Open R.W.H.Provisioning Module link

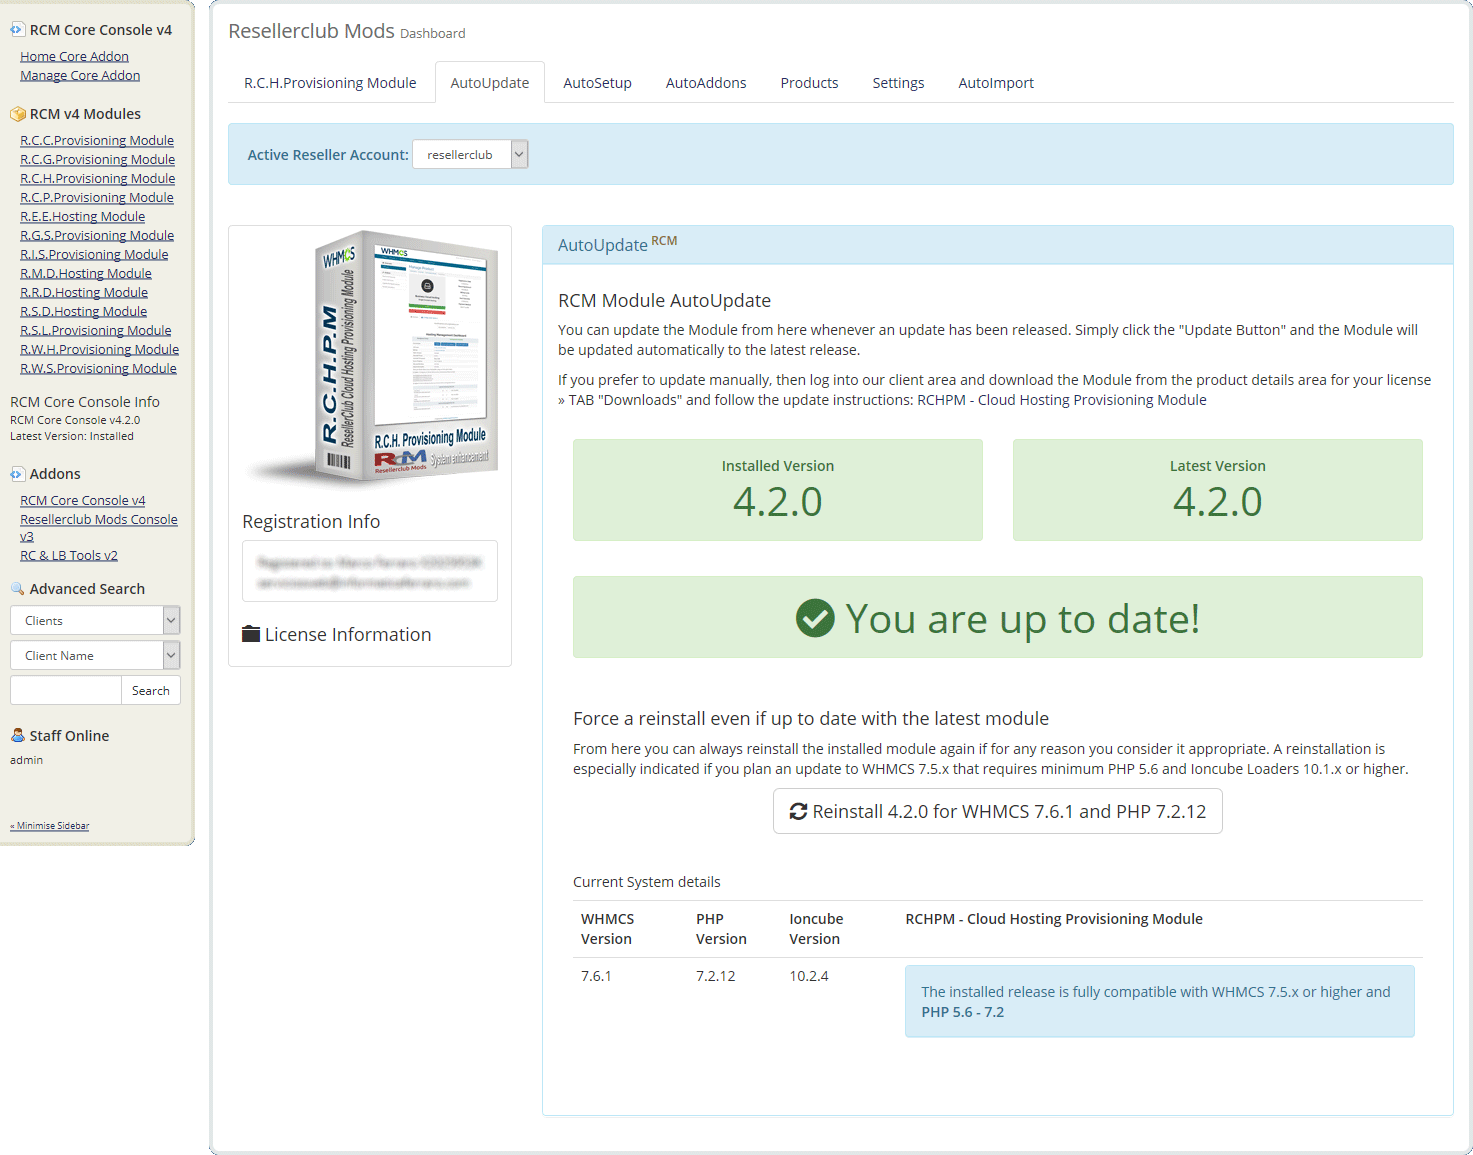99,349
